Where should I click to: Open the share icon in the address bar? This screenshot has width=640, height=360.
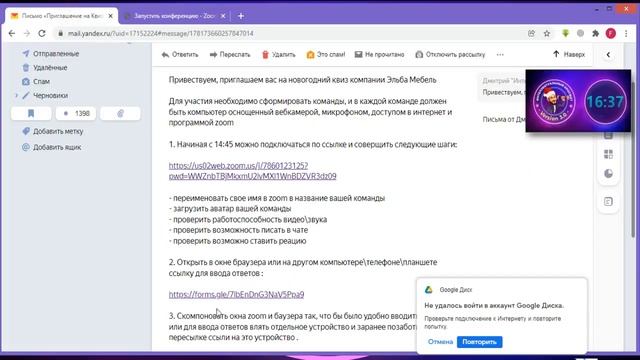531,33
